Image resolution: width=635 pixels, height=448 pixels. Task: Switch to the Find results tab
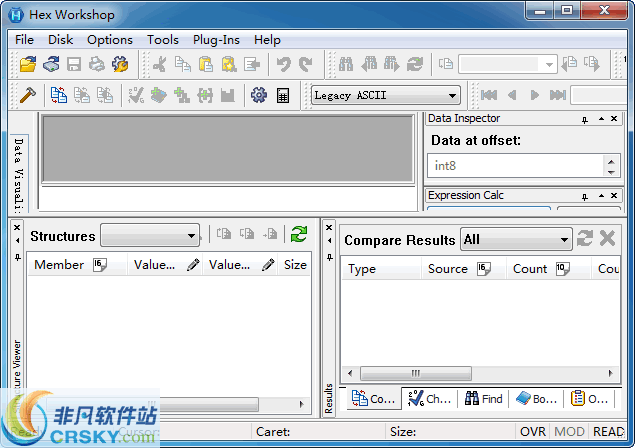click(484, 399)
